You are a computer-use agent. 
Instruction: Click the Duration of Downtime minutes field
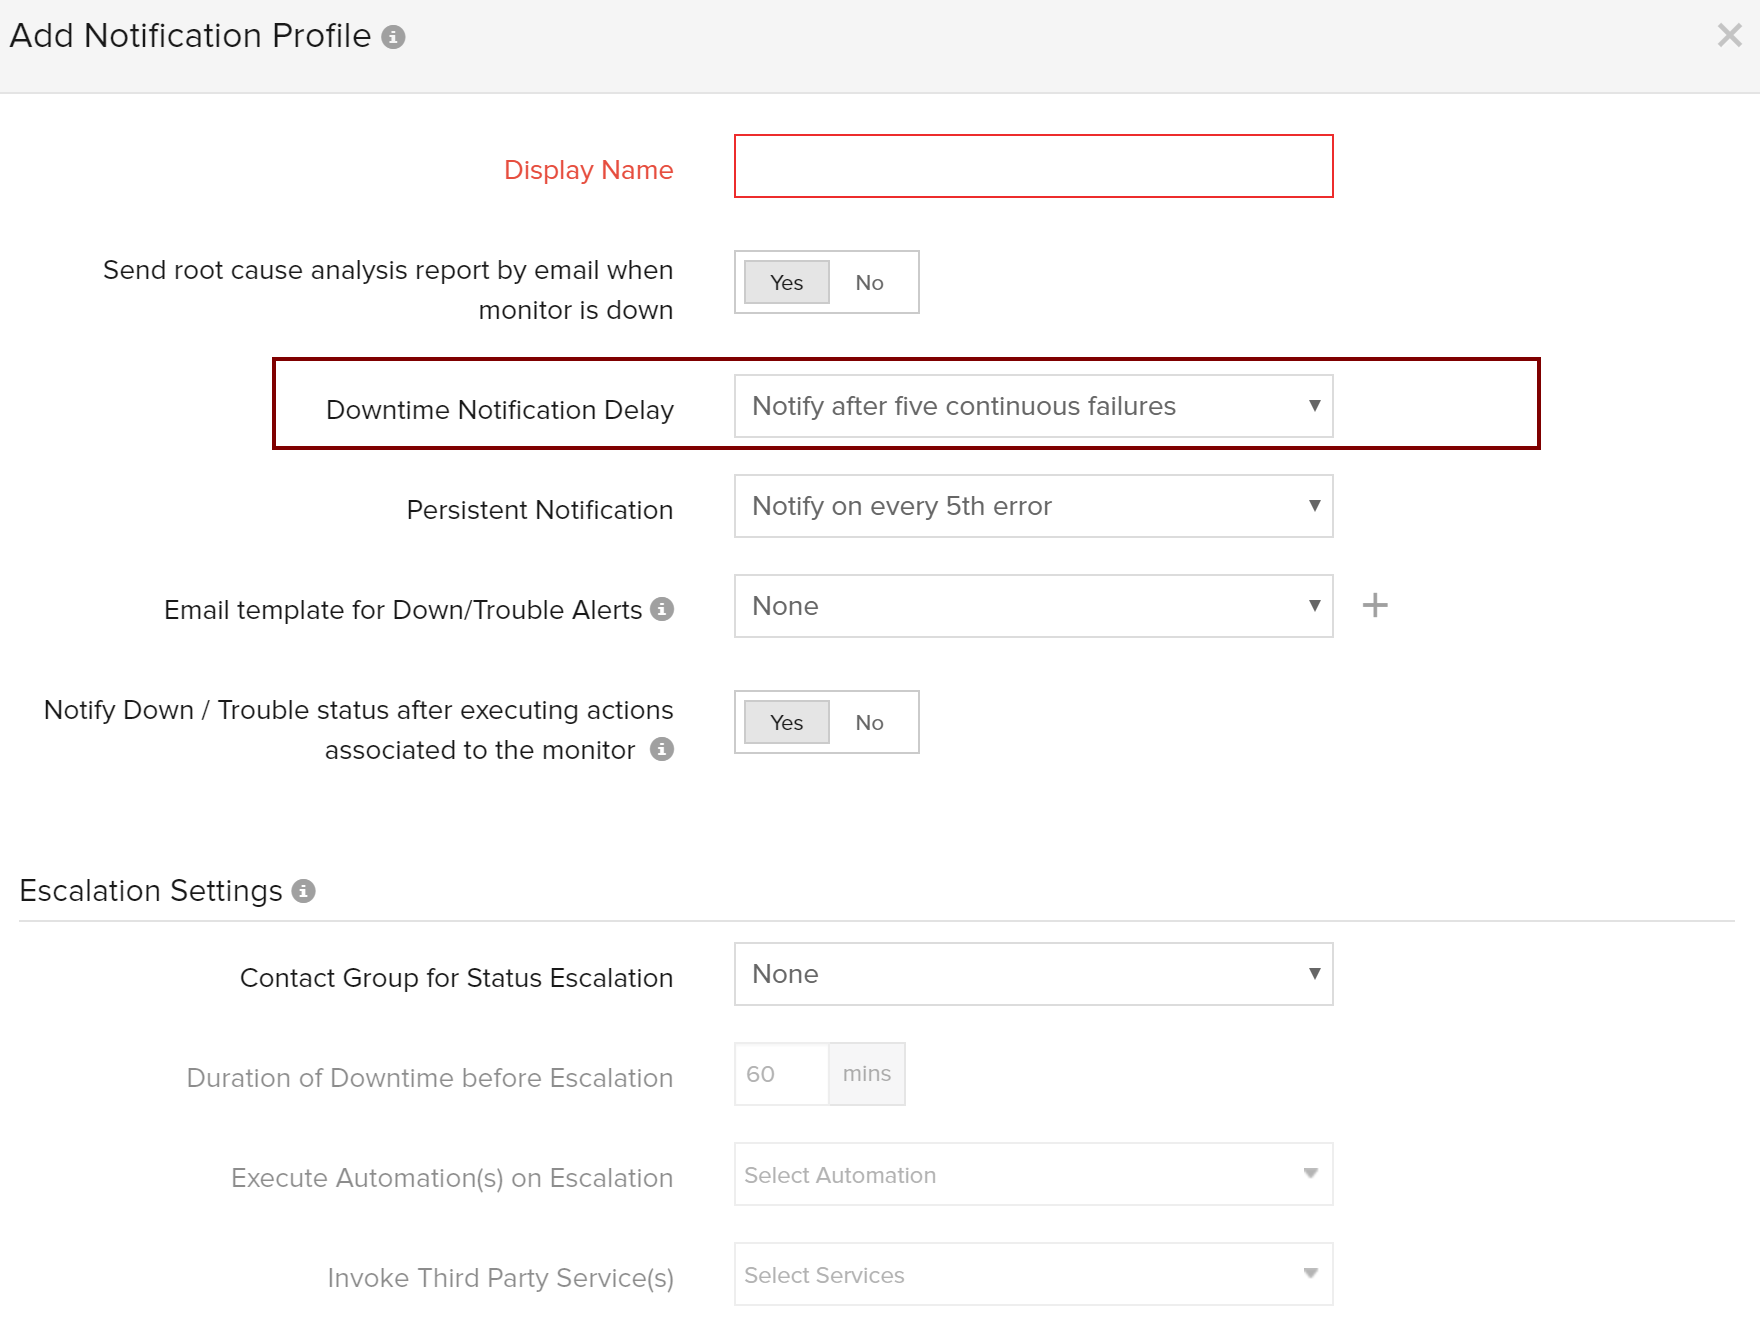tap(781, 1074)
